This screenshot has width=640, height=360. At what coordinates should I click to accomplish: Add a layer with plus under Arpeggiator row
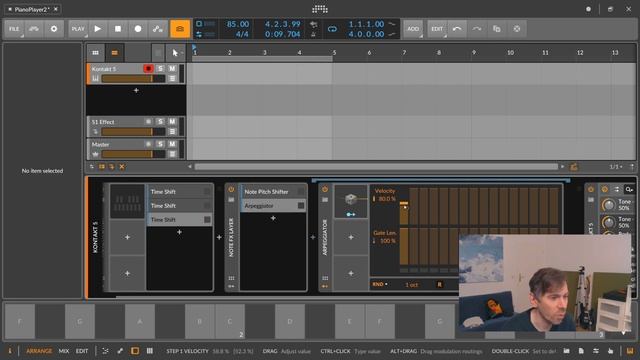[273, 218]
